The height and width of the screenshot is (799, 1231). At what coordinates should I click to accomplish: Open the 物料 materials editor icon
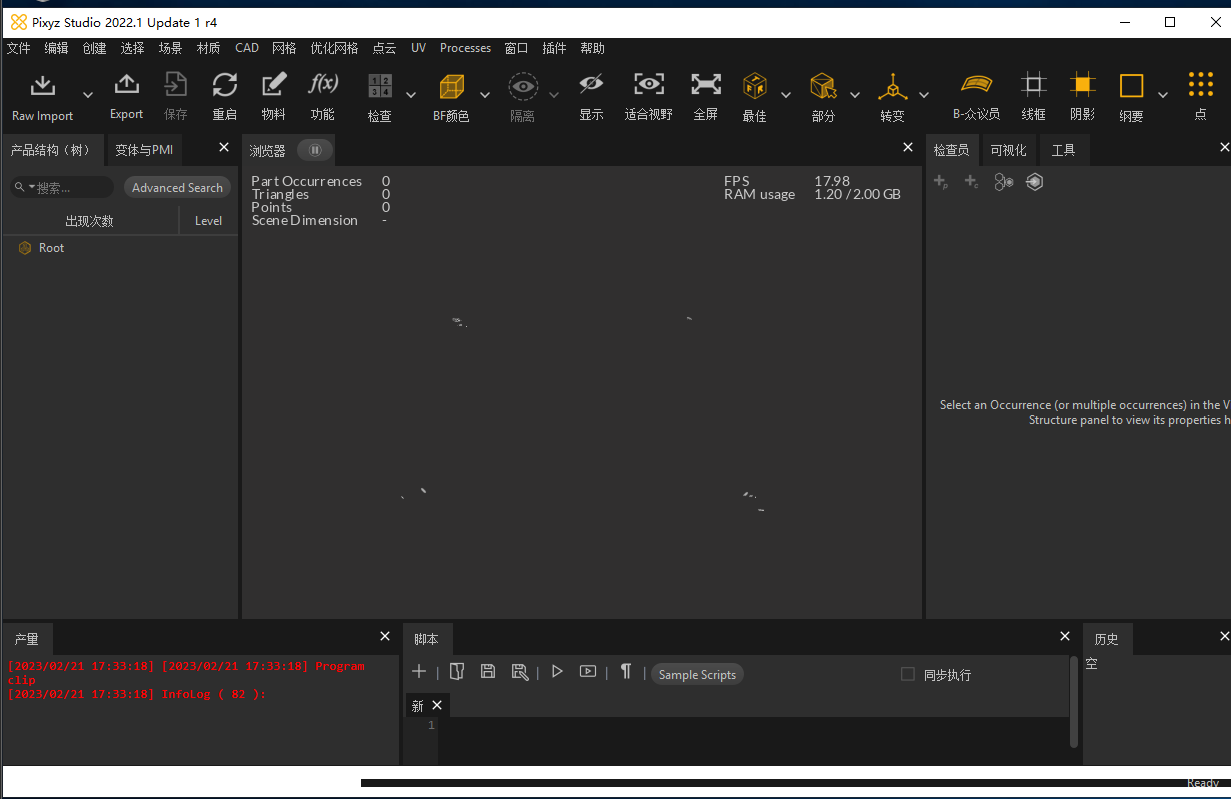pos(274,85)
